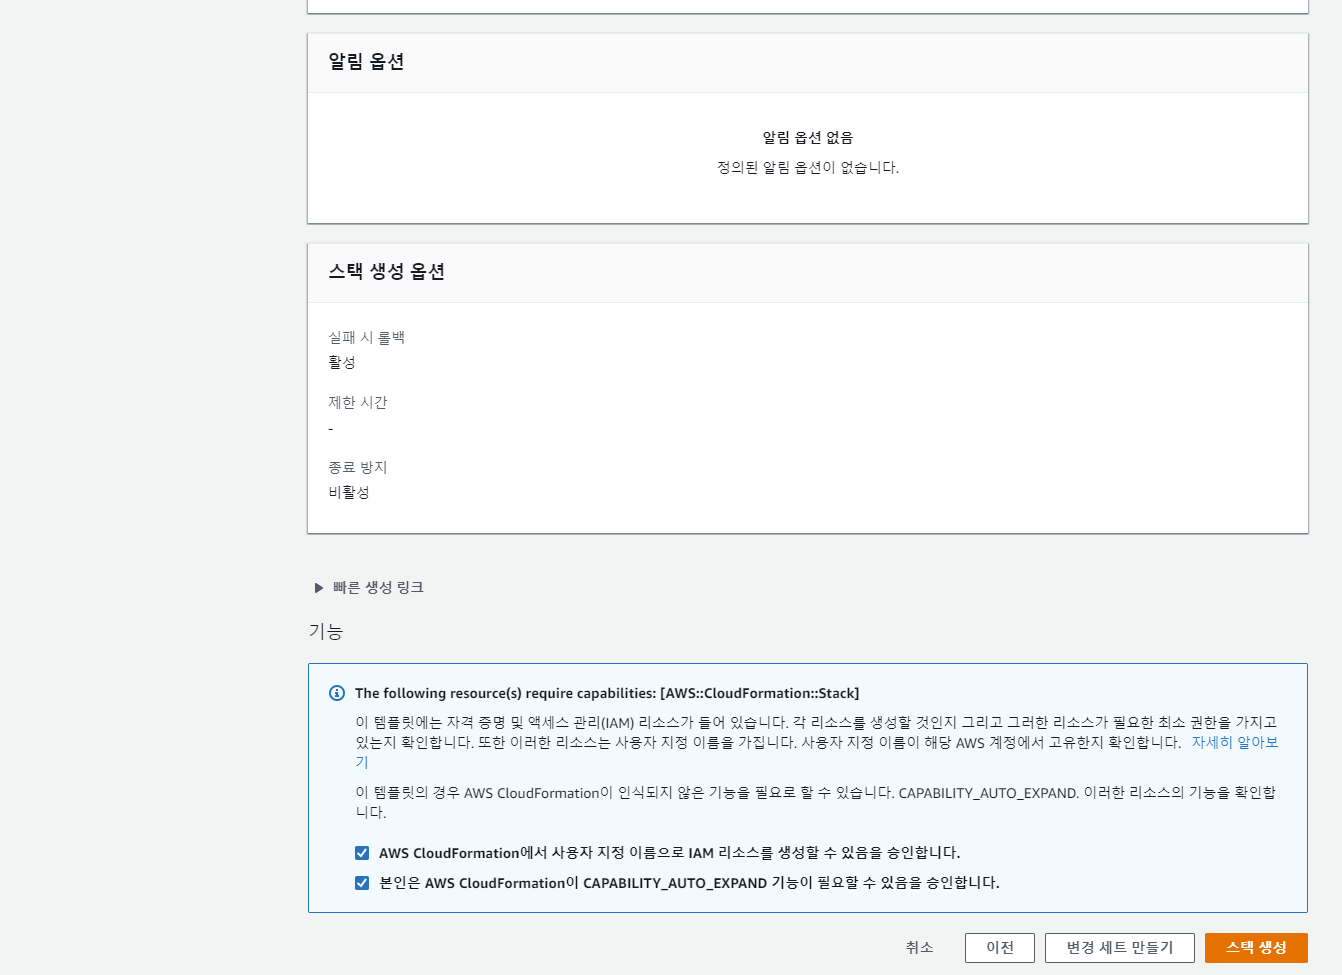The image size is (1342, 975).
Task: Uncheck the IAM 리소스 acknowledgment checkbox
Action: (362, 853)
